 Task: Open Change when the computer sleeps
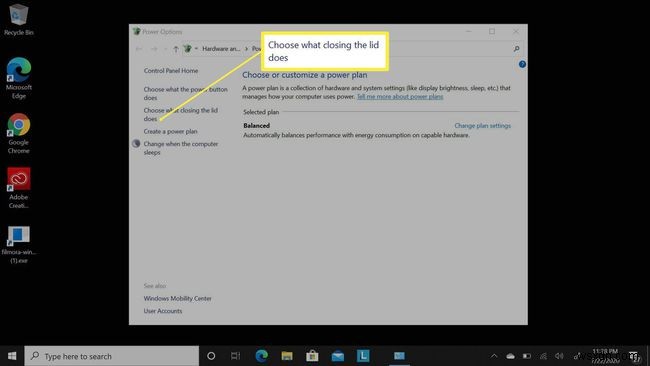pyautogui.click(x=181, y=148)
